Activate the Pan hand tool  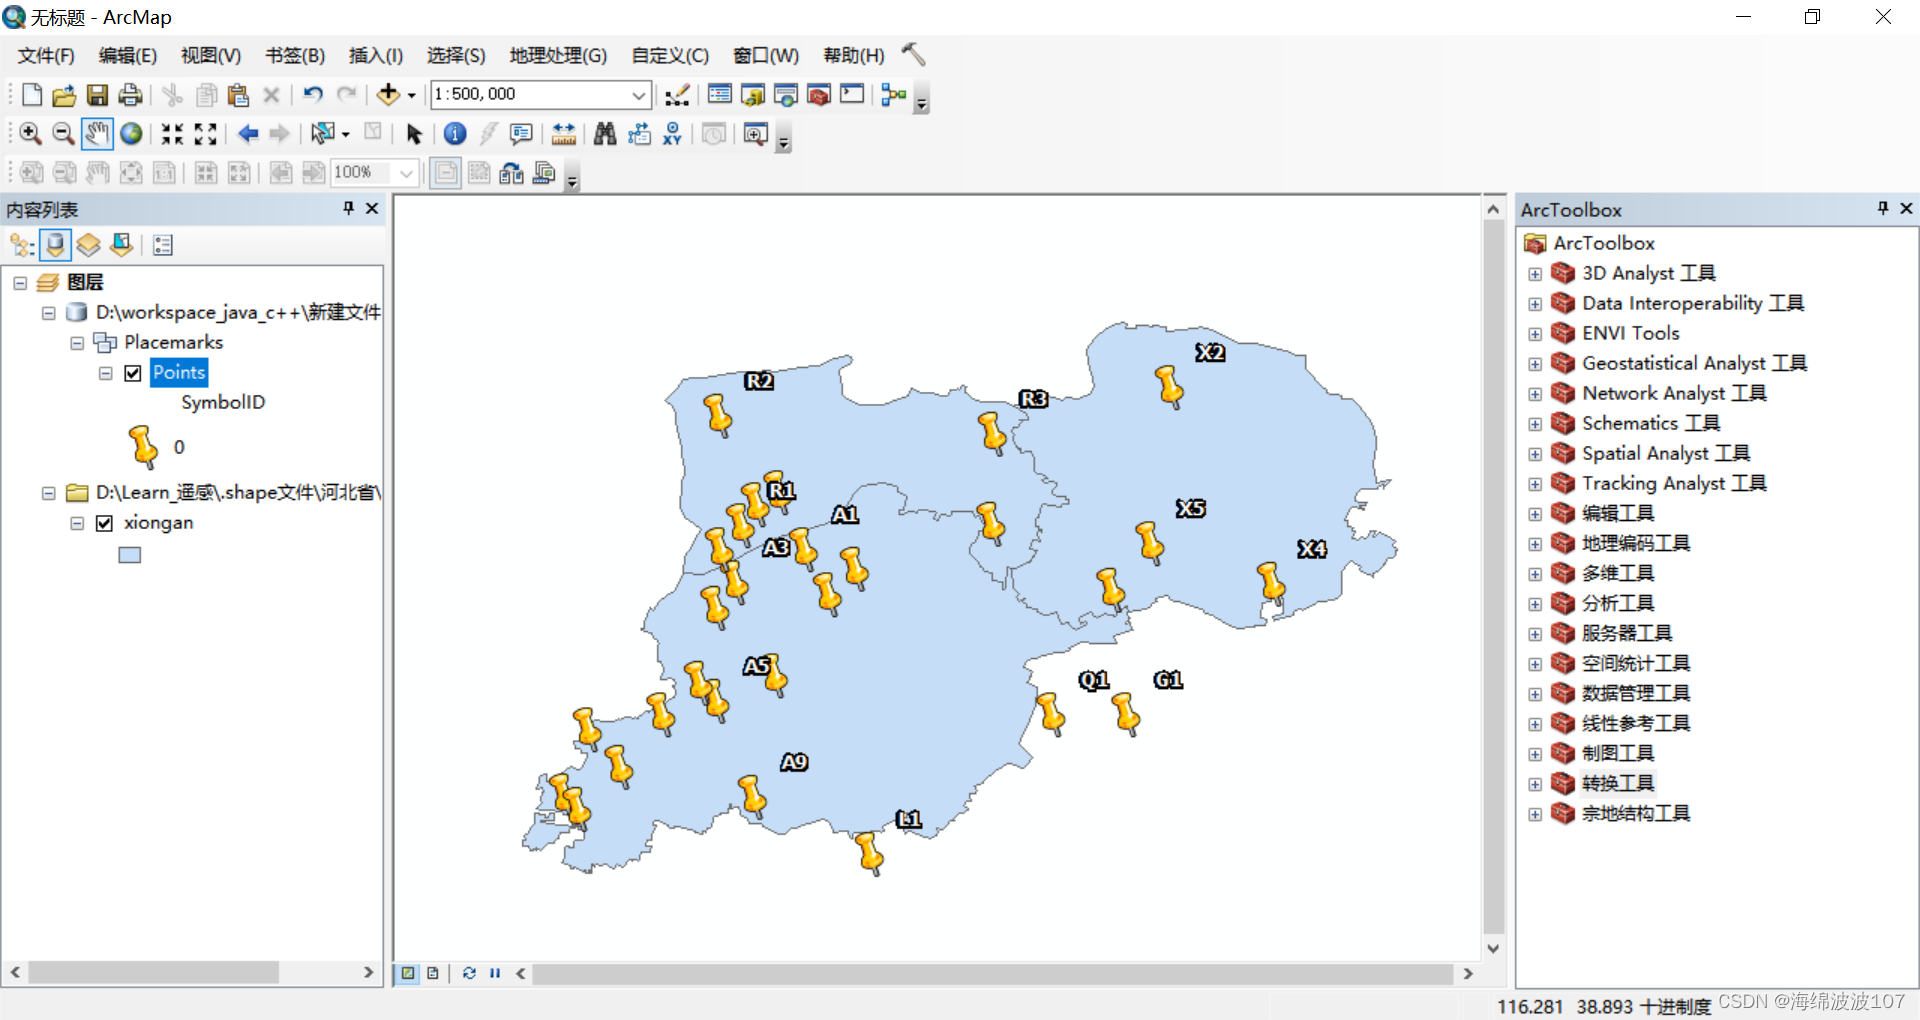[x=97, y=134]
